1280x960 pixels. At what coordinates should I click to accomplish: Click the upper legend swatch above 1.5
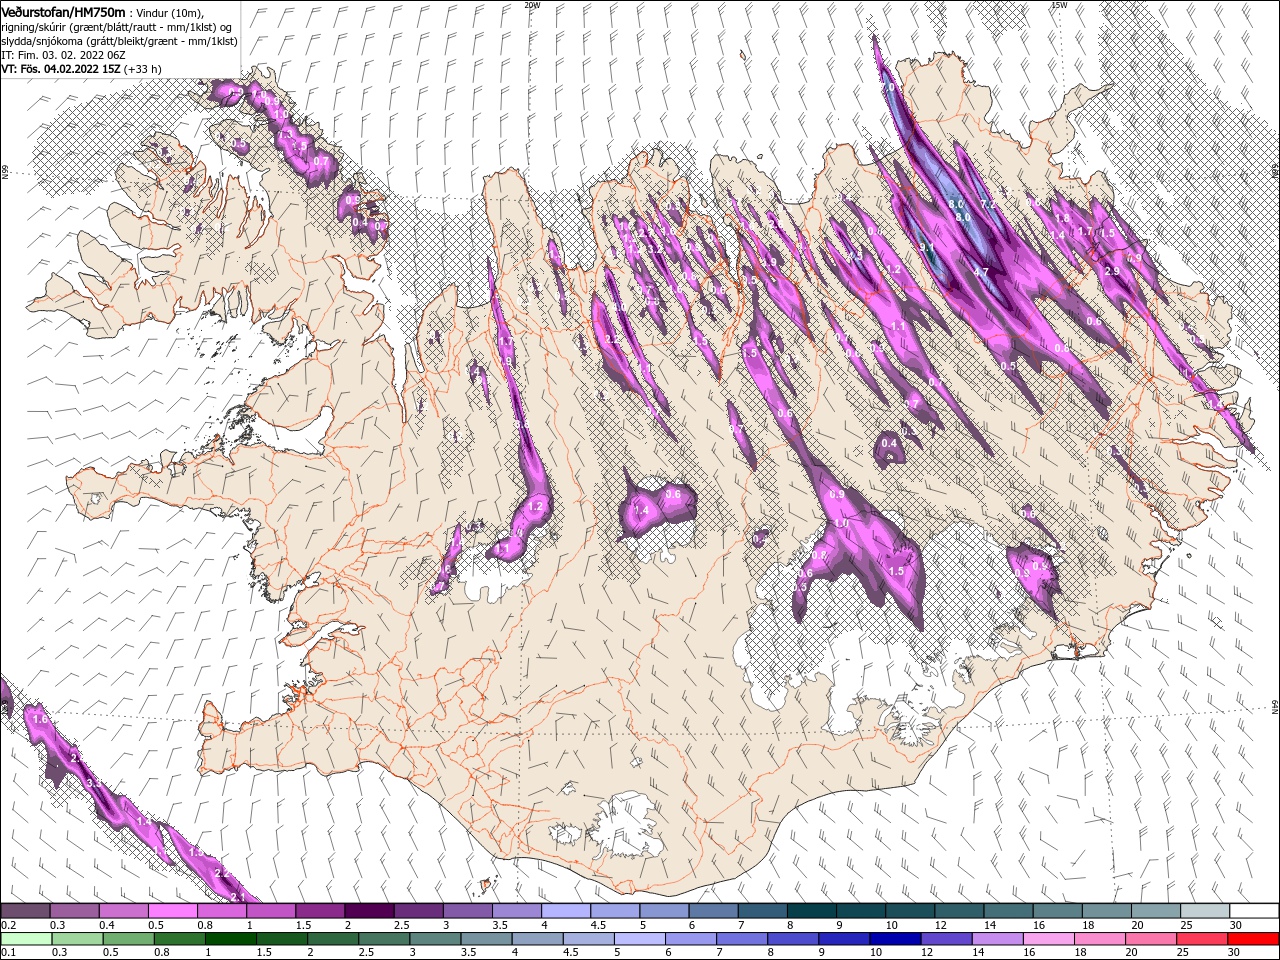coord(320,911)
